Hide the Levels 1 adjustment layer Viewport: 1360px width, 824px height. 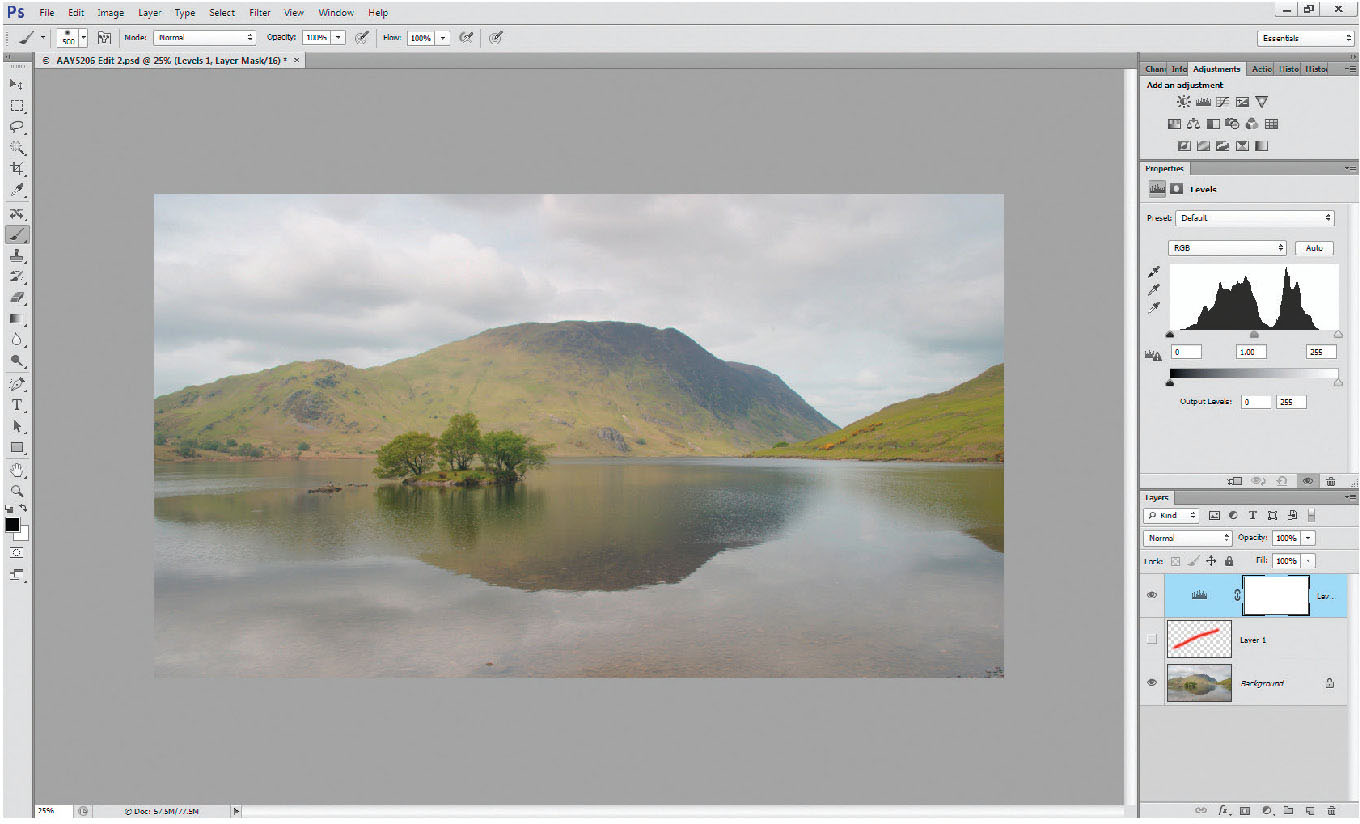[1151, 595]
